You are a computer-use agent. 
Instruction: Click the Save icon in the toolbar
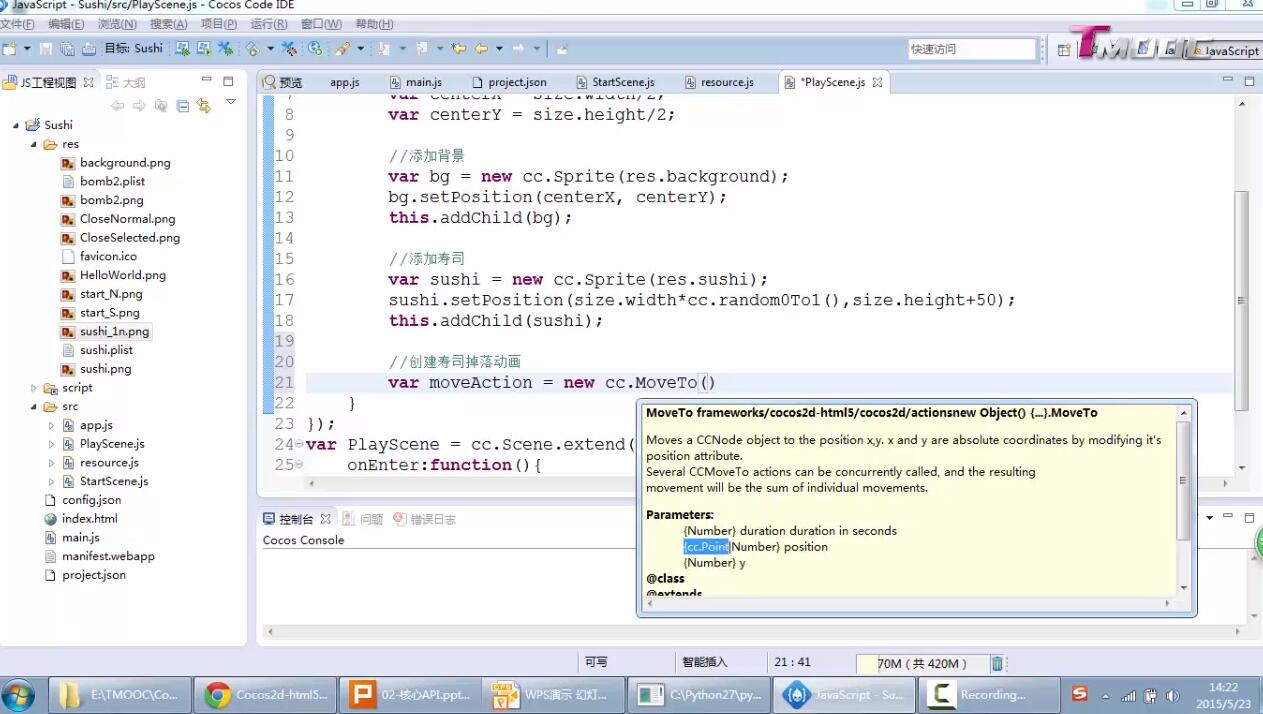47,48
